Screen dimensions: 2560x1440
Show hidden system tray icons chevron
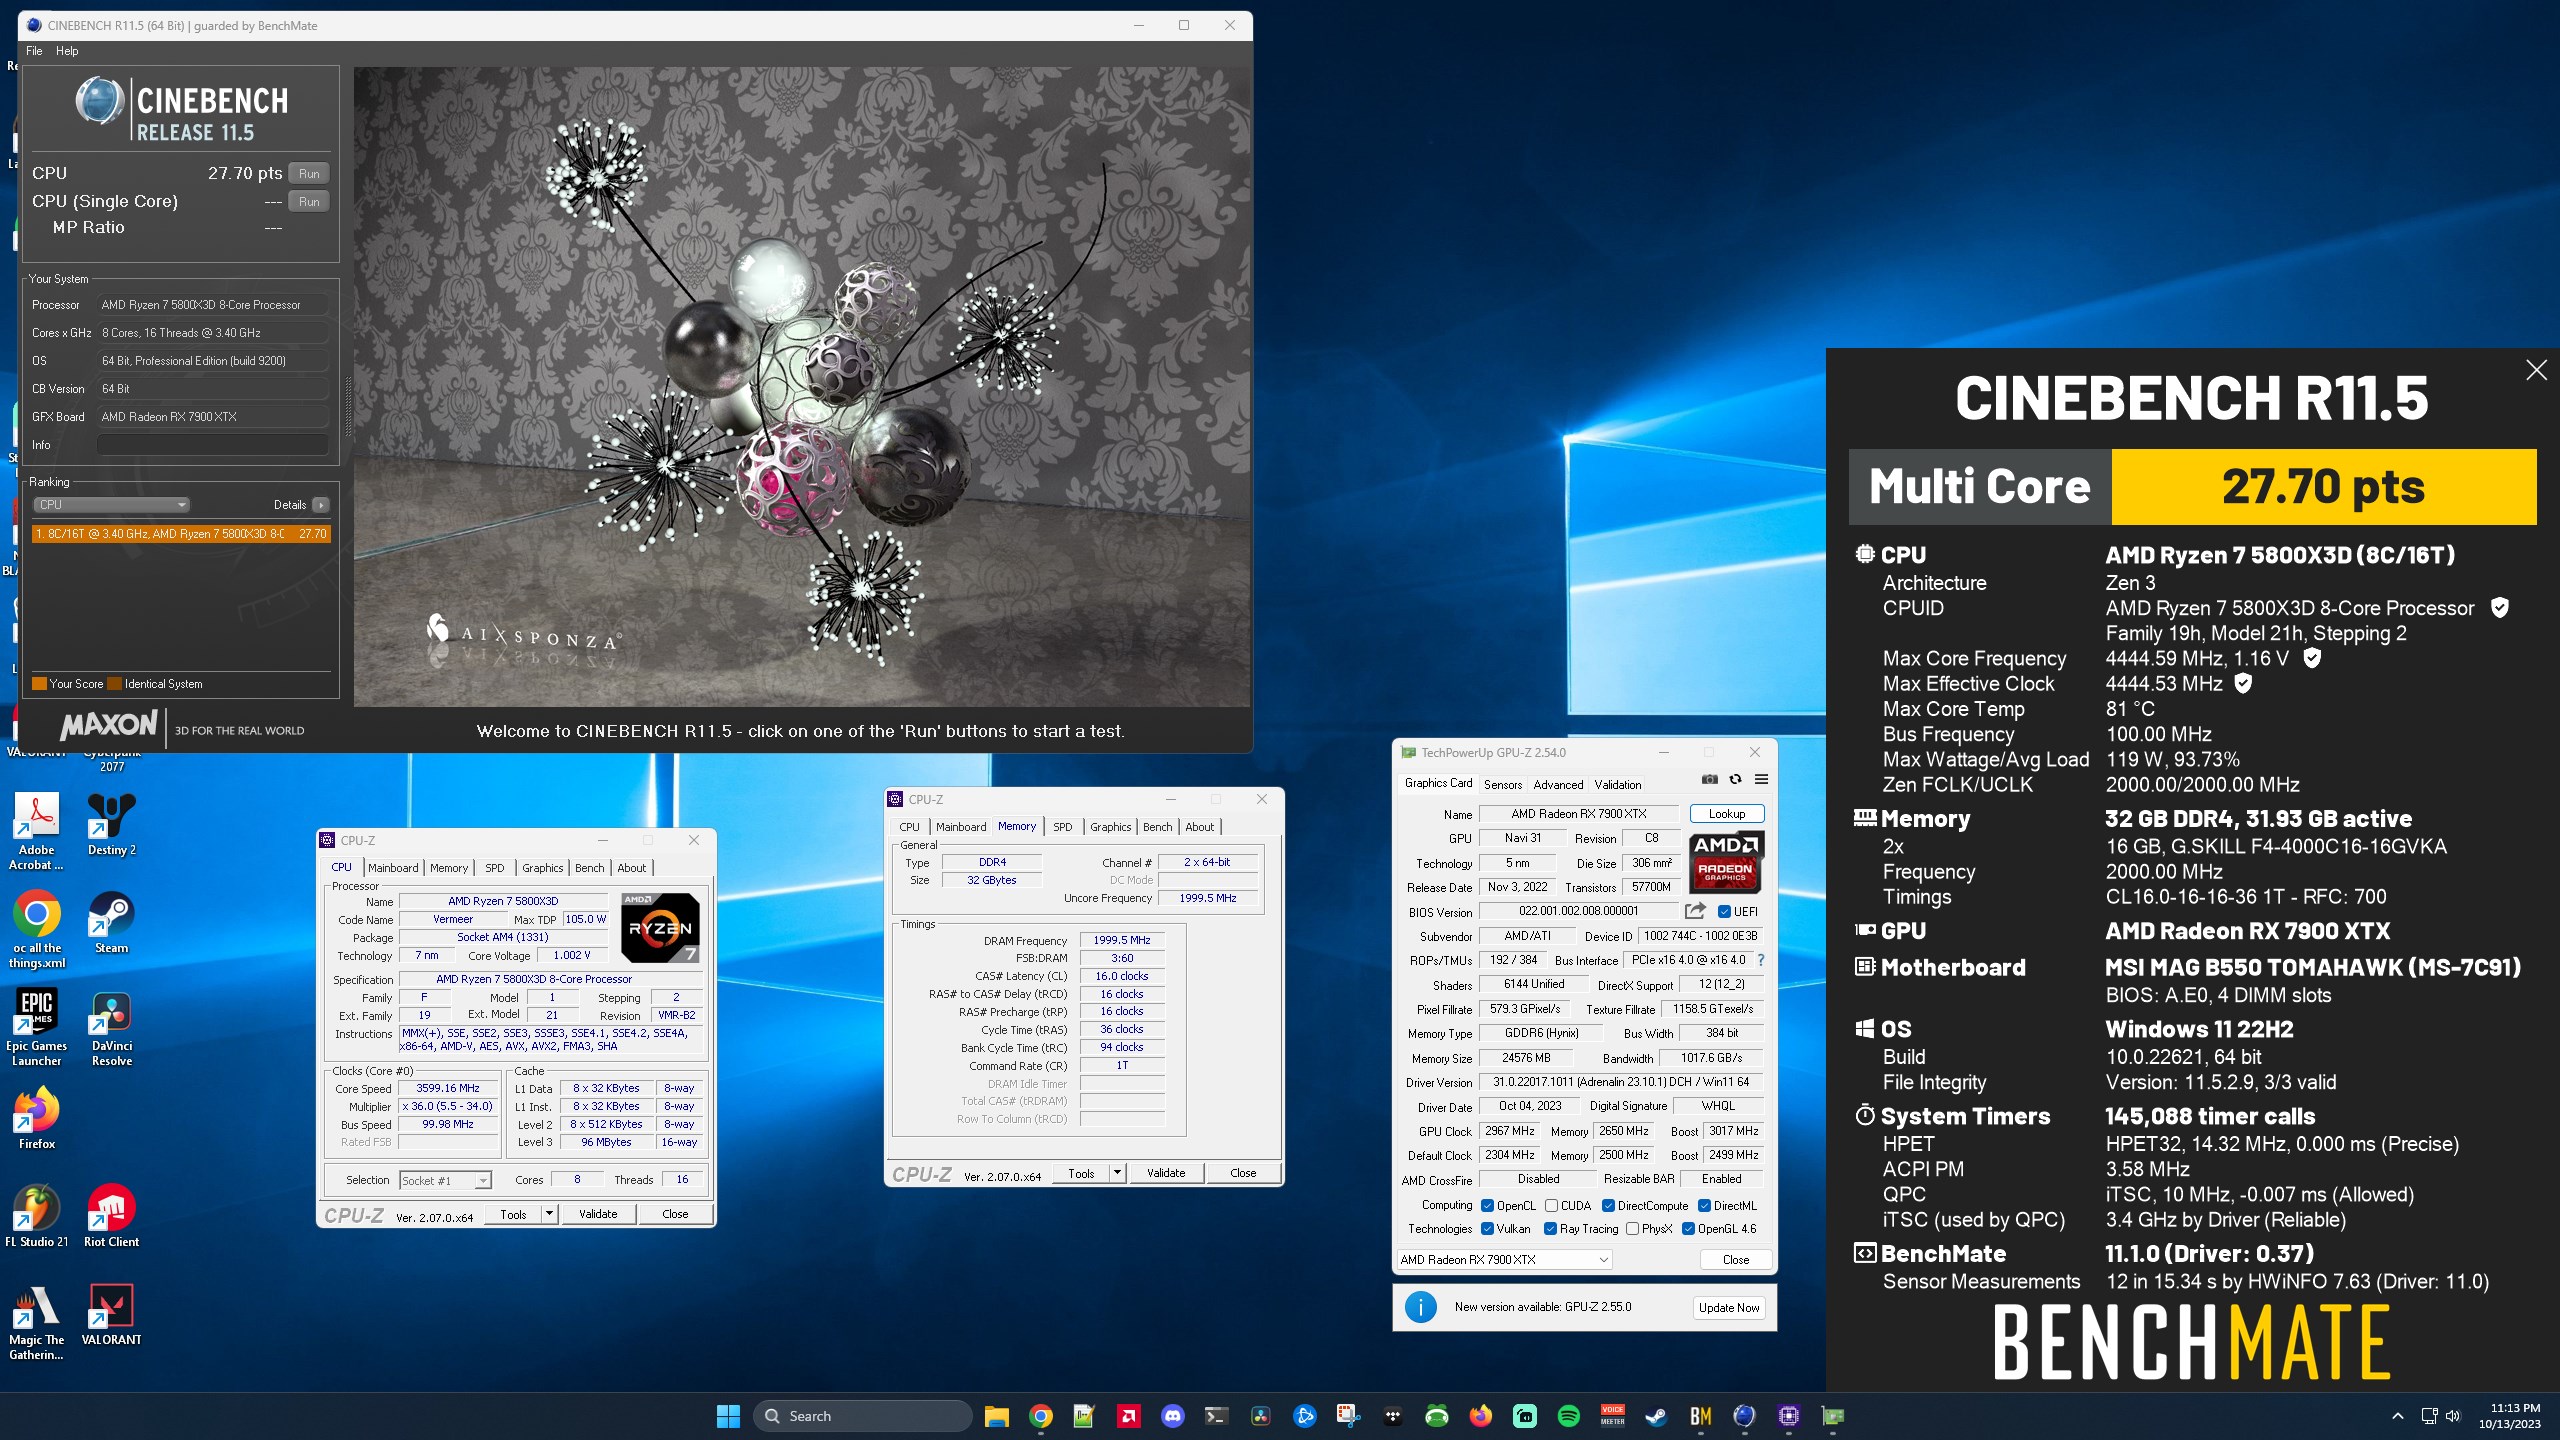pyautogui.click(x=2397, y=1416)
